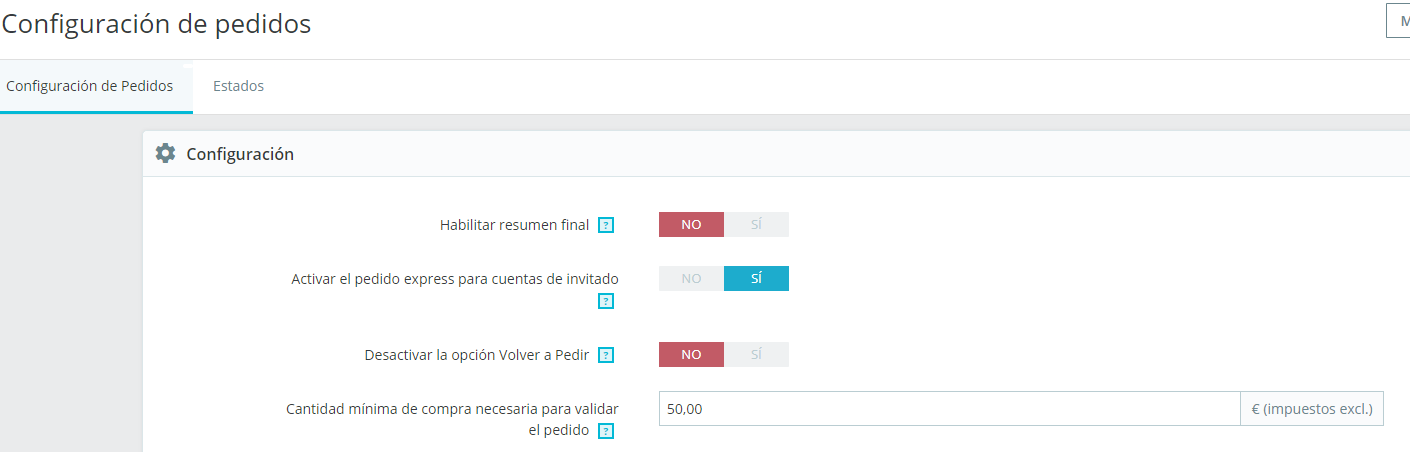Click the Cantidad mínima de compra label
Viewport: 1410px width, 452px height.
452,409
